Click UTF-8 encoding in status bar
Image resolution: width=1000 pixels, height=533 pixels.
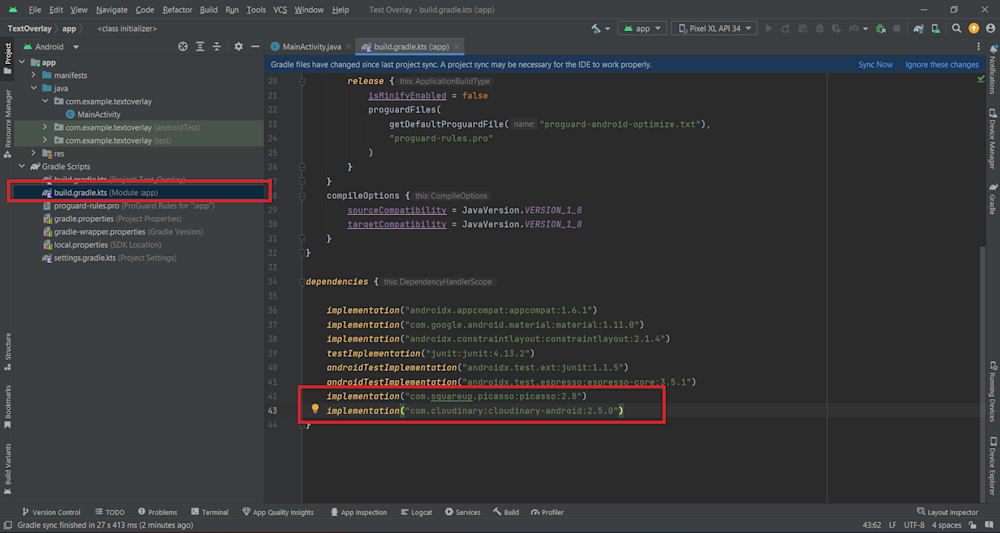913,525
